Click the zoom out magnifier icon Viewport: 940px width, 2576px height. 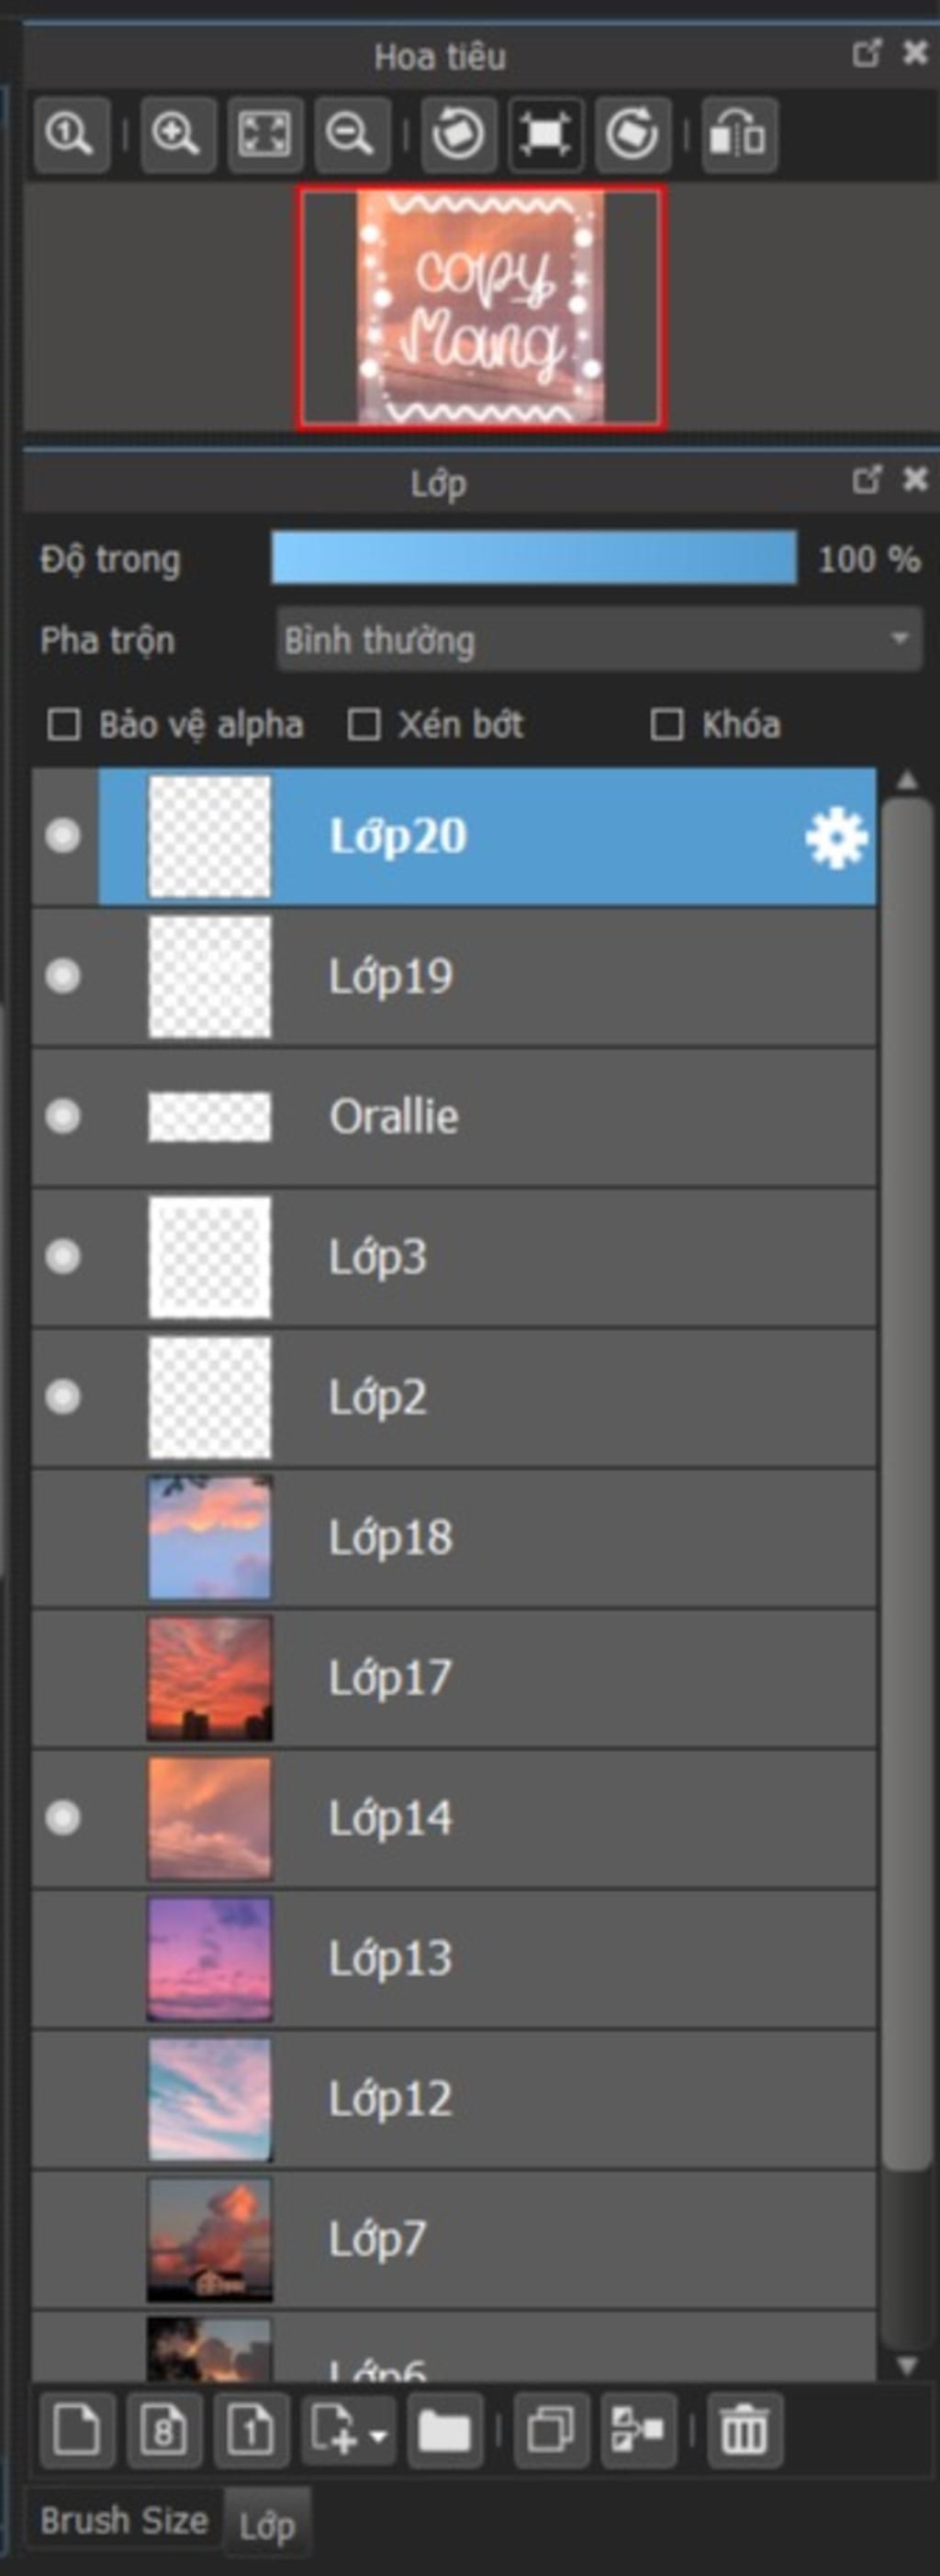tap(352, 134)
